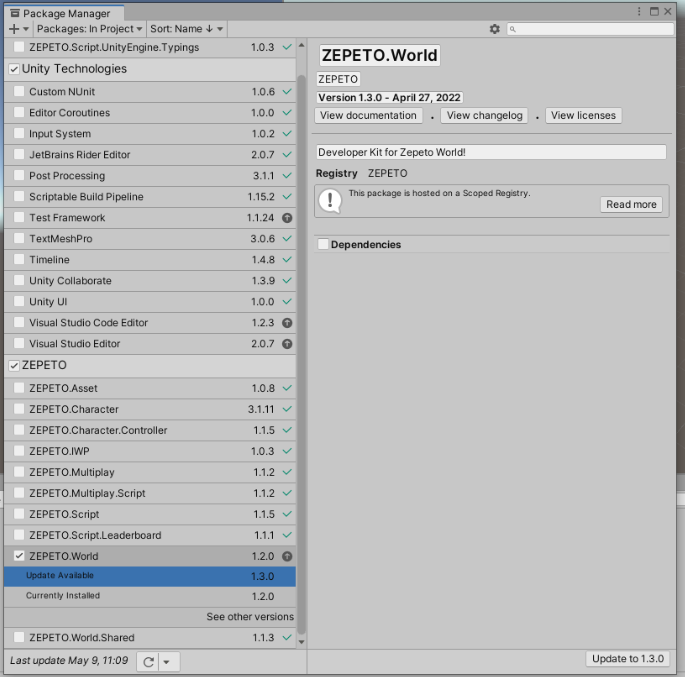Select the Package Manager tab
The height and width of the screenshot is (677, 685).
pyautogui.click(x=64, y=13)
